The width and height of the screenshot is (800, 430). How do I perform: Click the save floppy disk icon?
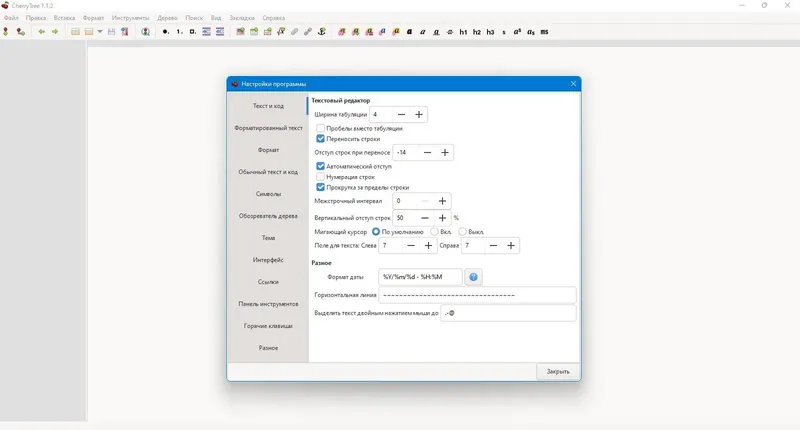(111, 32)
